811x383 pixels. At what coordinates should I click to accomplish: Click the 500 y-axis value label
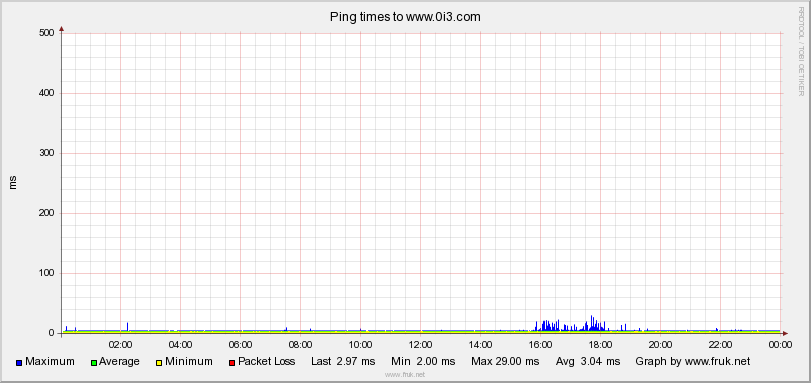47,33
